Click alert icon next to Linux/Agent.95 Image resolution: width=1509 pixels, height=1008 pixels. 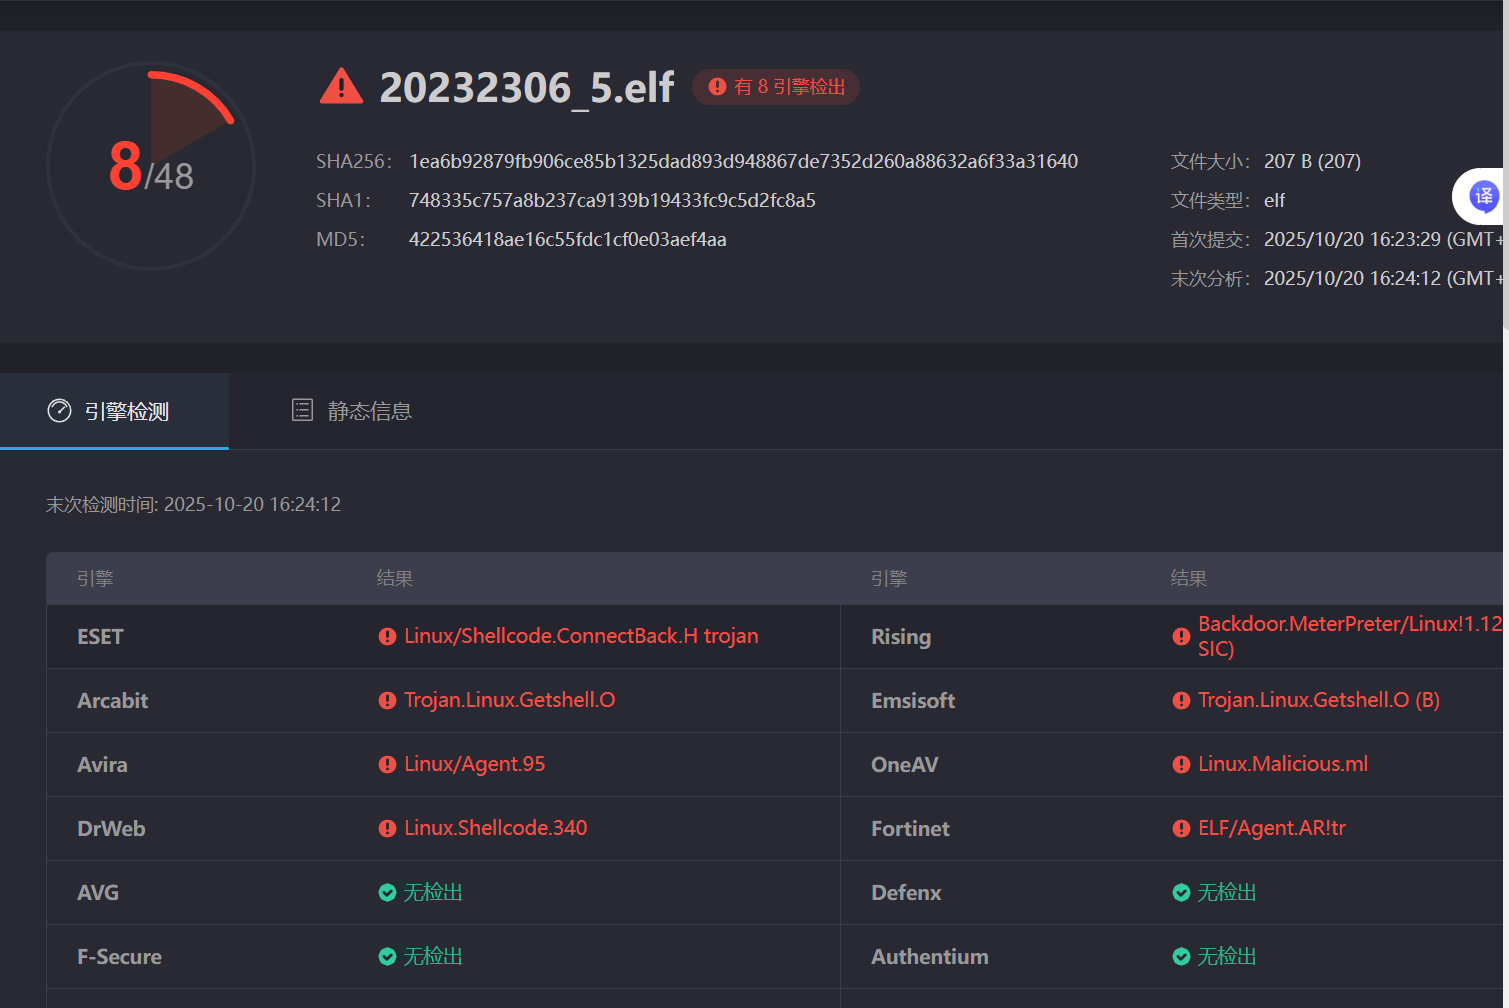387,765
